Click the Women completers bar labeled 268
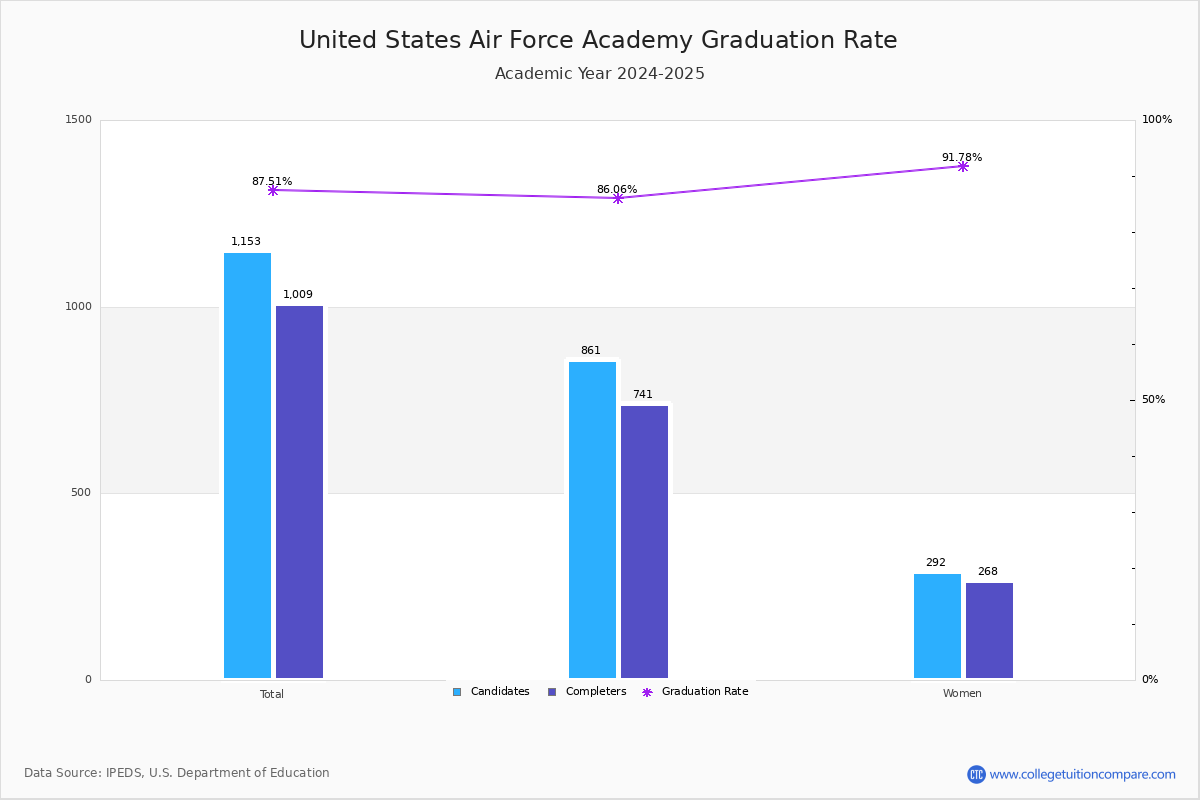1200x800 pixels. (x=989, y=630)
